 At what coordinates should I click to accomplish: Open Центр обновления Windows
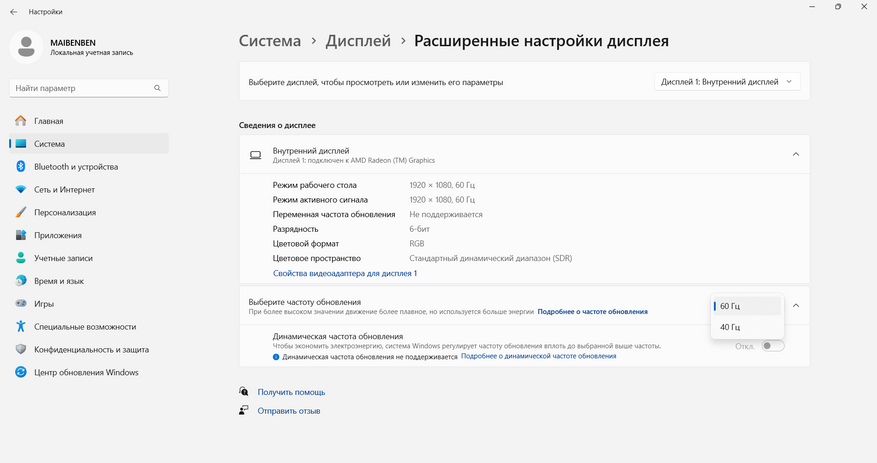point(86,372)
